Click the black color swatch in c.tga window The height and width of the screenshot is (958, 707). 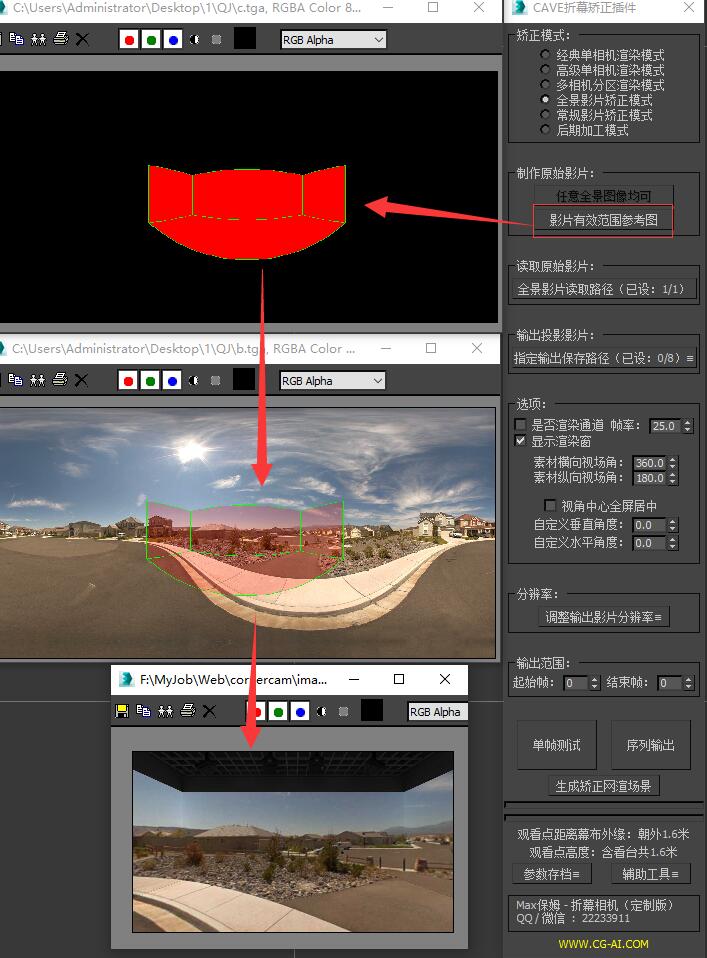tap(245, 40)
